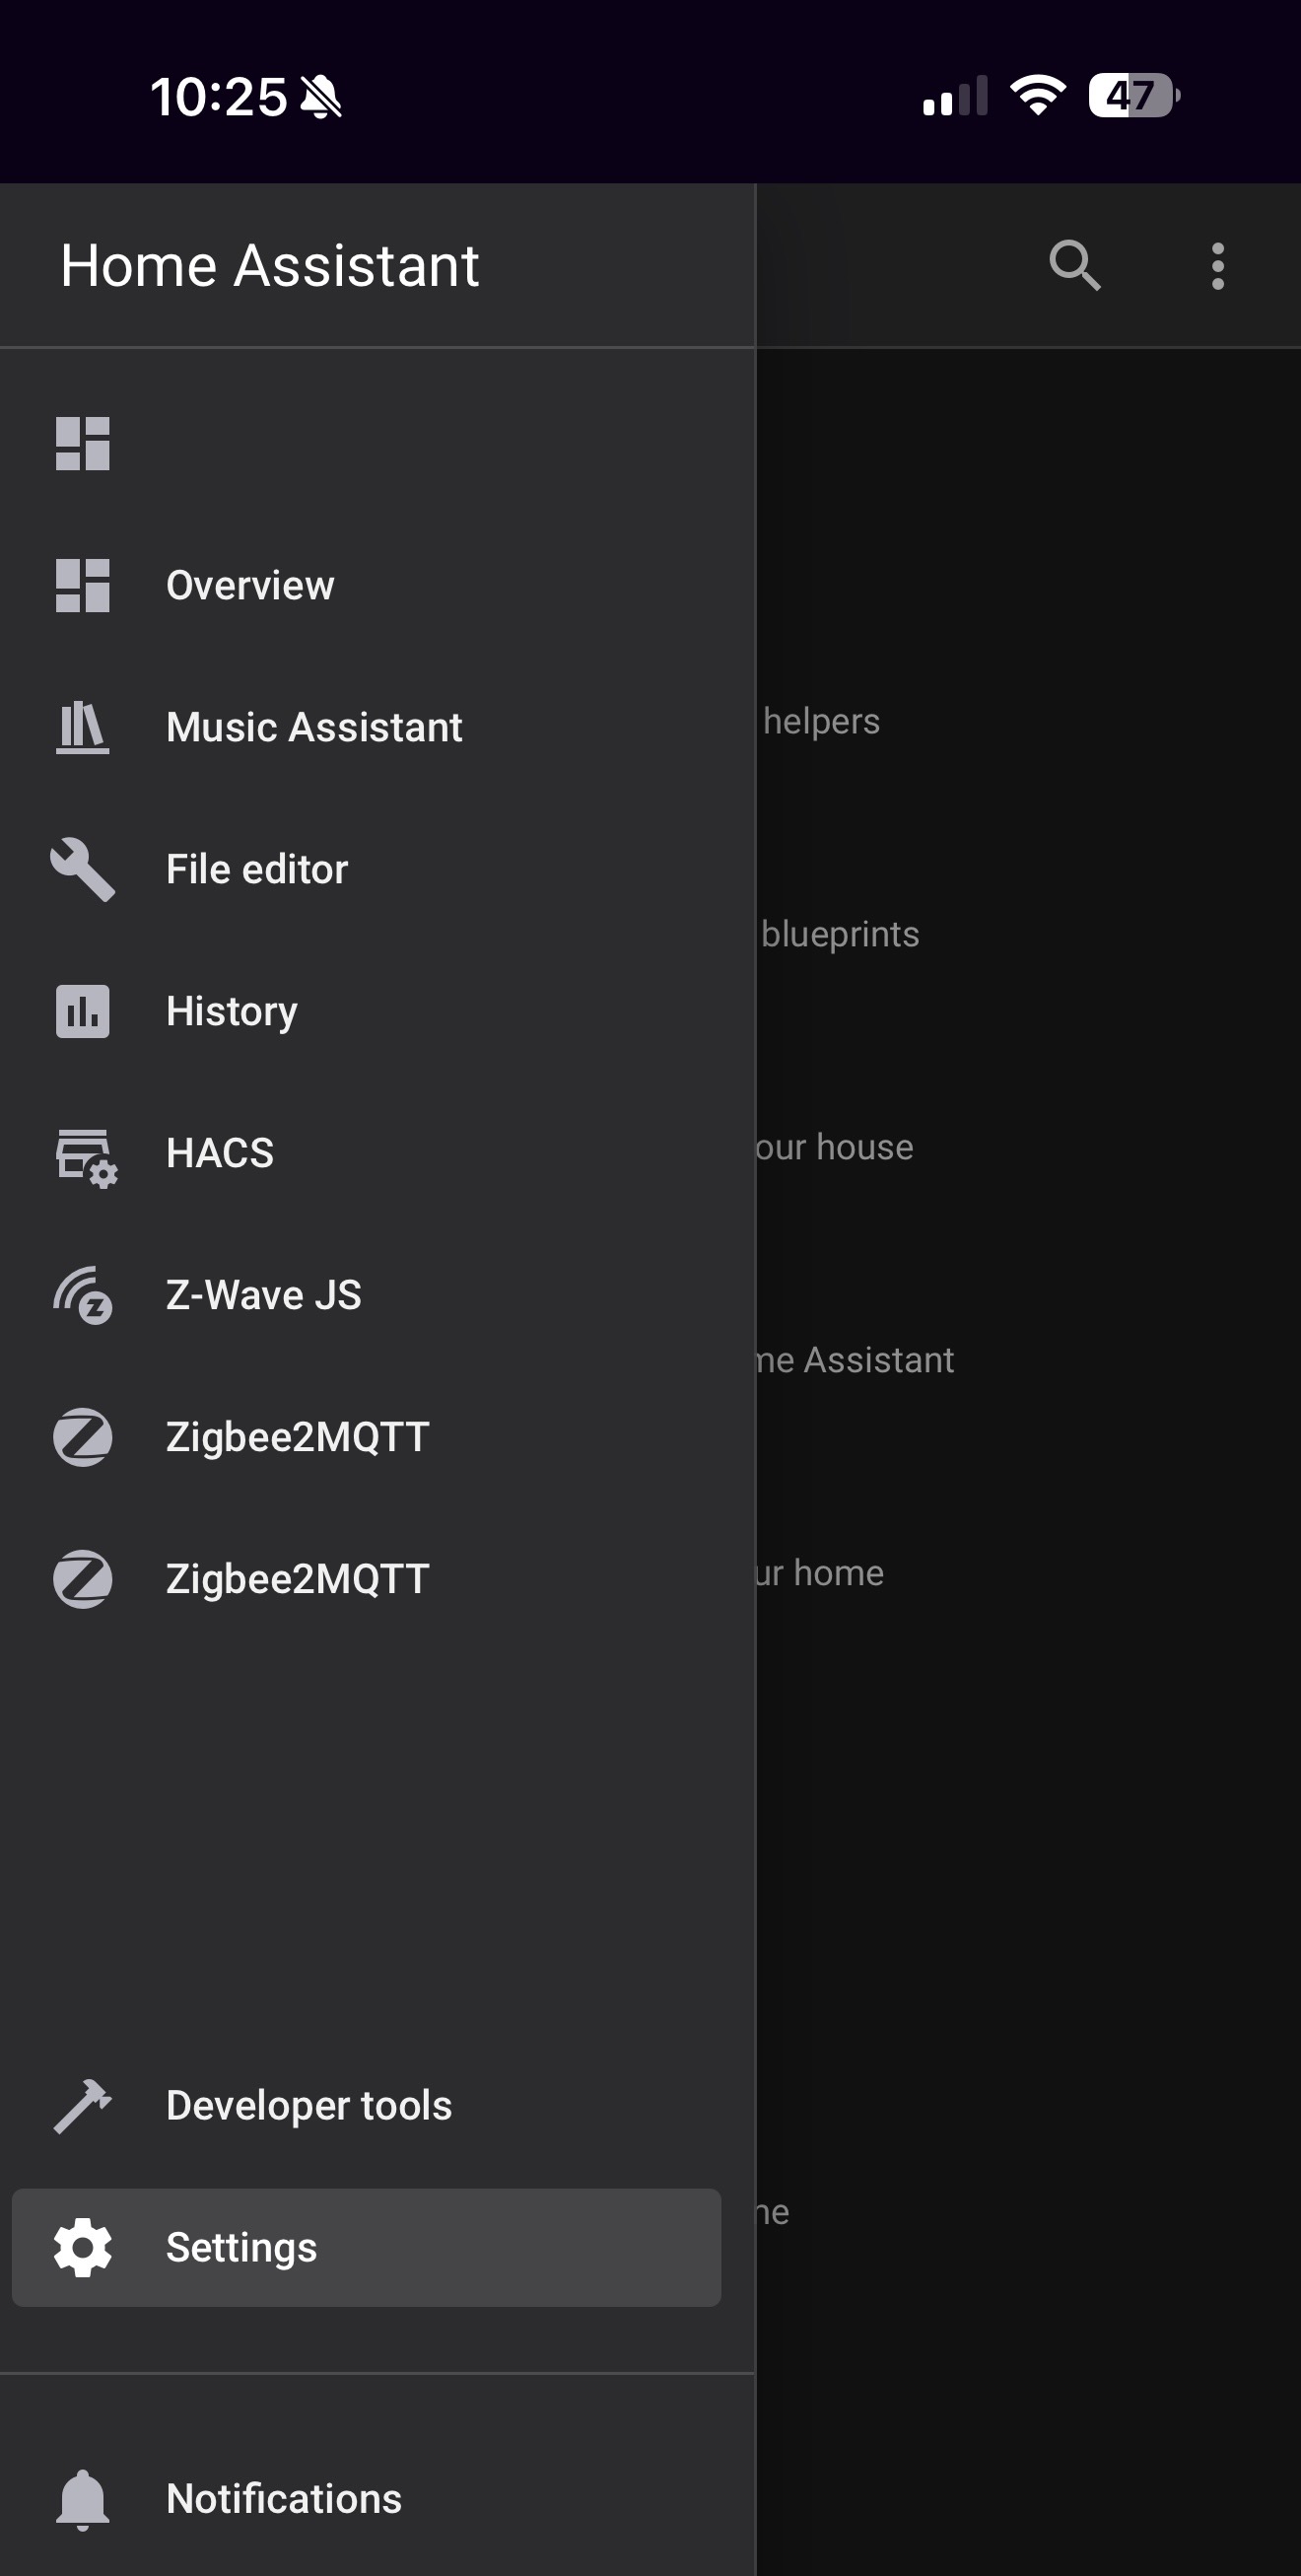Open Developer tools label

tap(309, 2105)
